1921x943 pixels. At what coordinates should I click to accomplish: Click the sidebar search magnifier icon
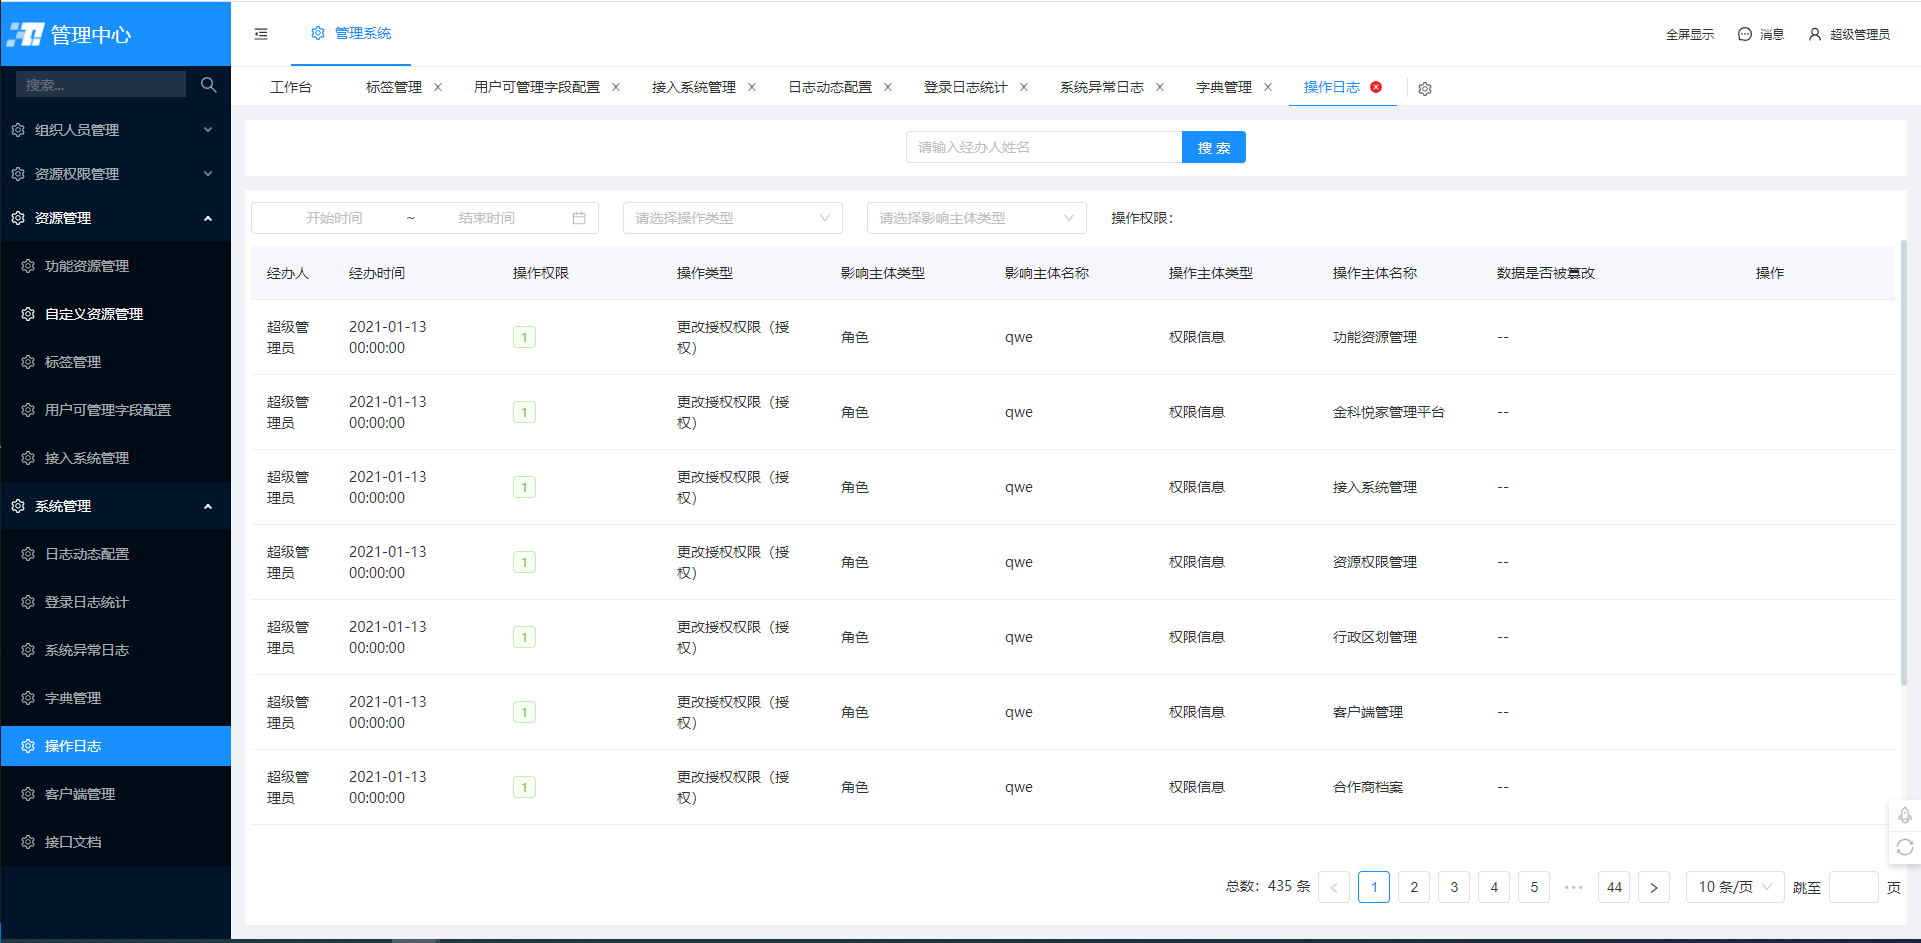click(x=208, y=85)
